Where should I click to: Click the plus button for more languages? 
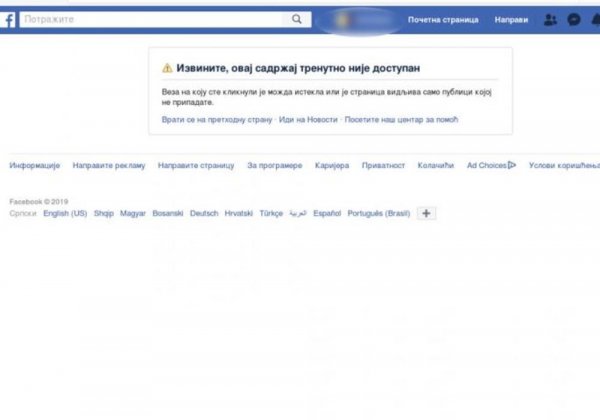point(426,213)
